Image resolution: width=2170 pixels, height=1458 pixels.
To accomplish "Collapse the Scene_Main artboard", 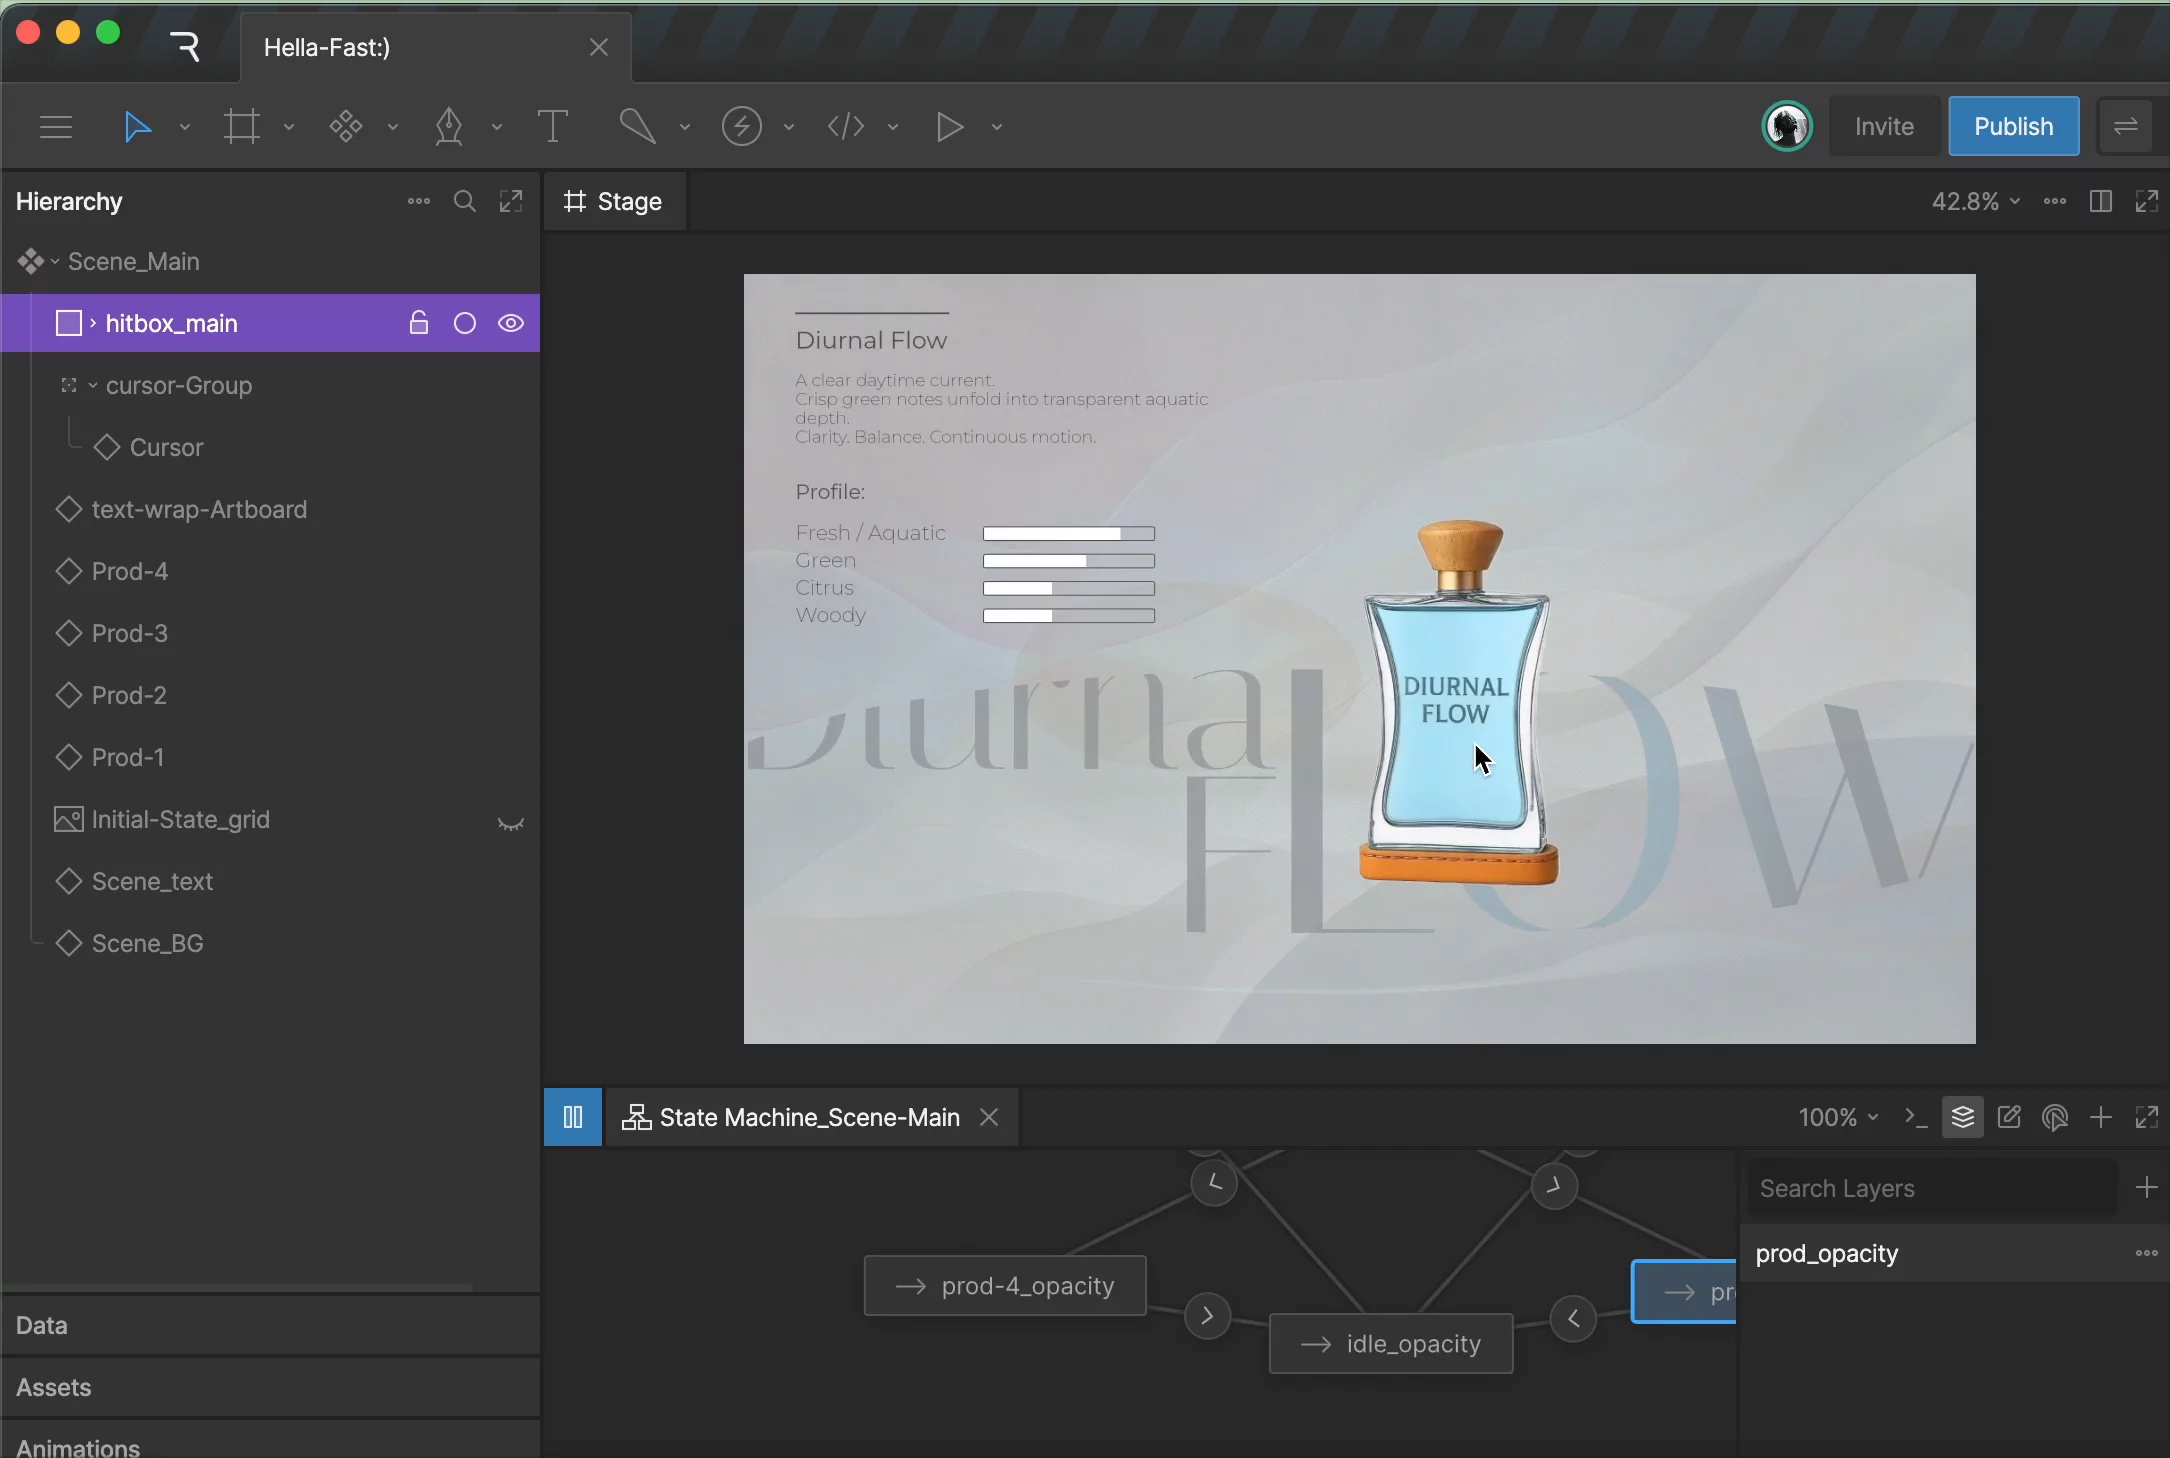I will point(55,262).
